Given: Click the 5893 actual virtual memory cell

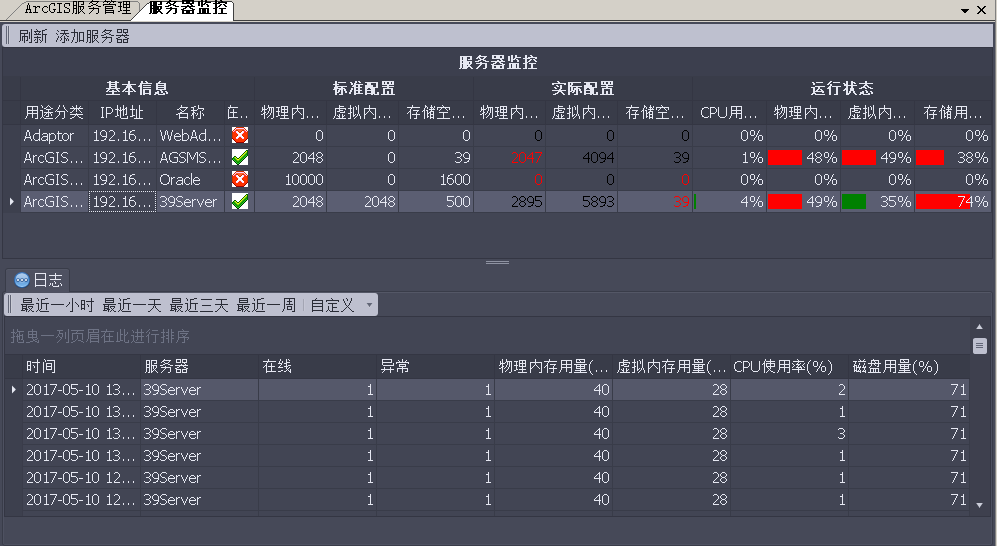Looking at the screenshot, I should [x=581, y=201].
